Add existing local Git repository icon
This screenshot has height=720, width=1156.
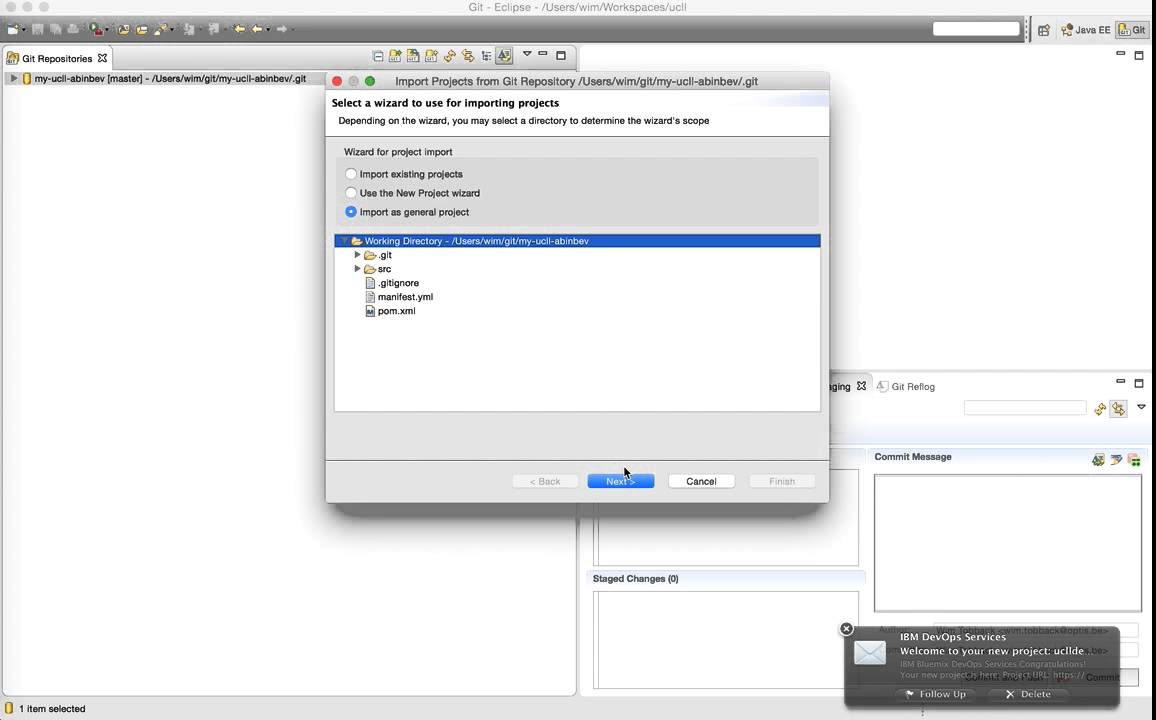[x=395, y=55]
